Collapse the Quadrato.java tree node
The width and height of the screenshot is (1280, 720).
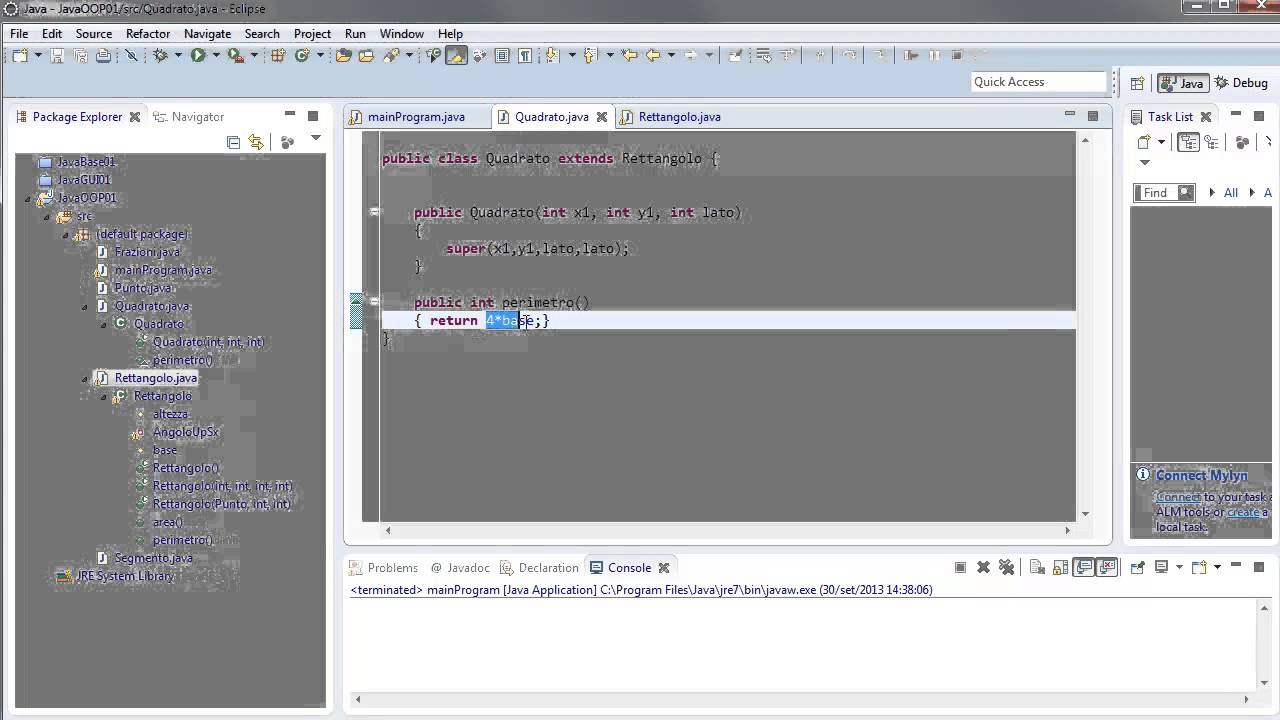pos(85,306)
